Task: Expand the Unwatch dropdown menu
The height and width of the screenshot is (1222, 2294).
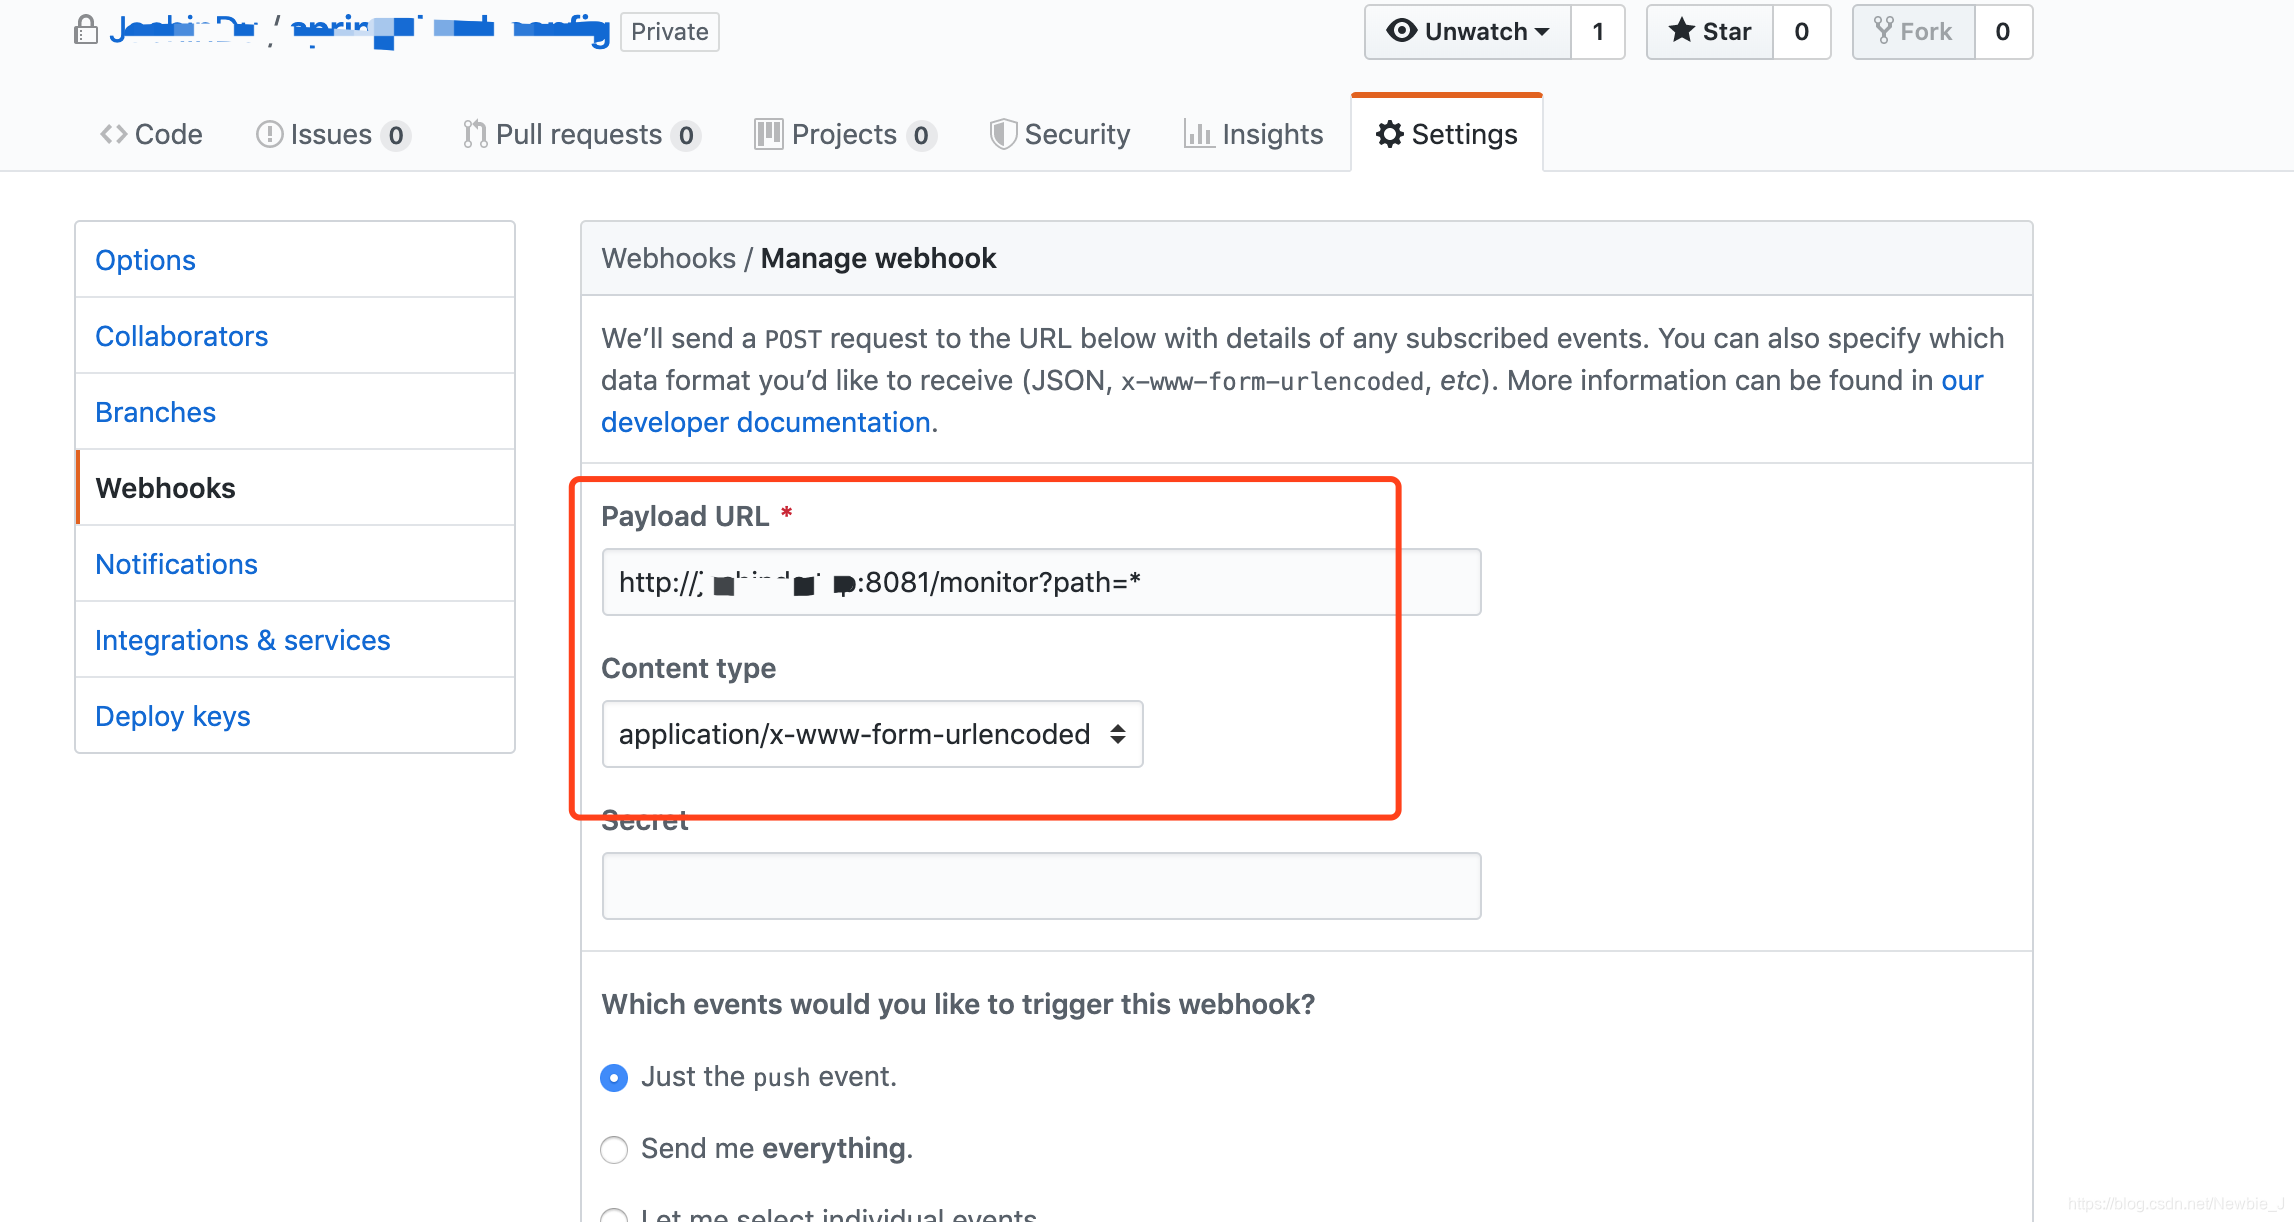Action: click(1467, 32)
